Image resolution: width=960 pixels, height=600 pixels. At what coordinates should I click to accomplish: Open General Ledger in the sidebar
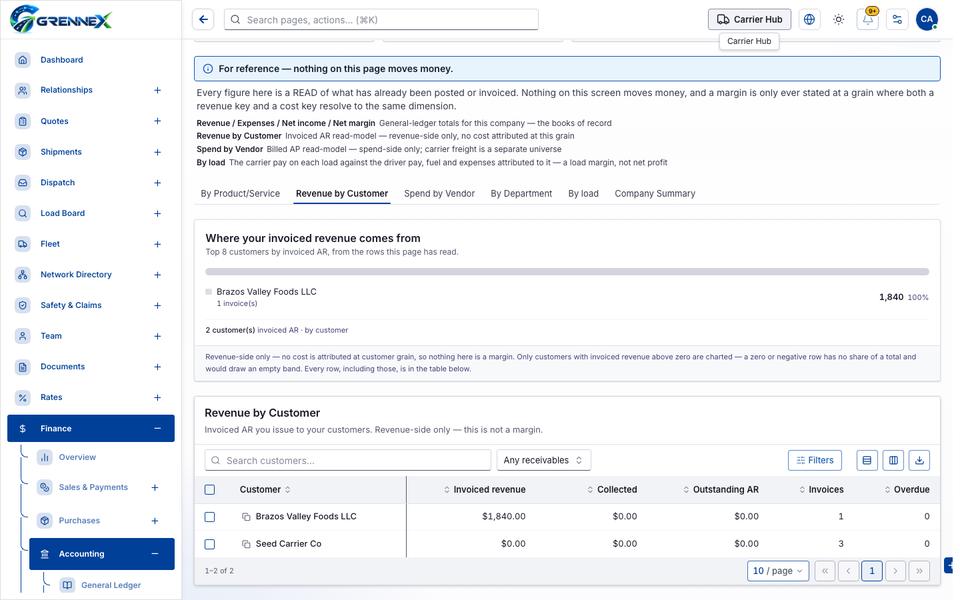click(x=111, y=585)
